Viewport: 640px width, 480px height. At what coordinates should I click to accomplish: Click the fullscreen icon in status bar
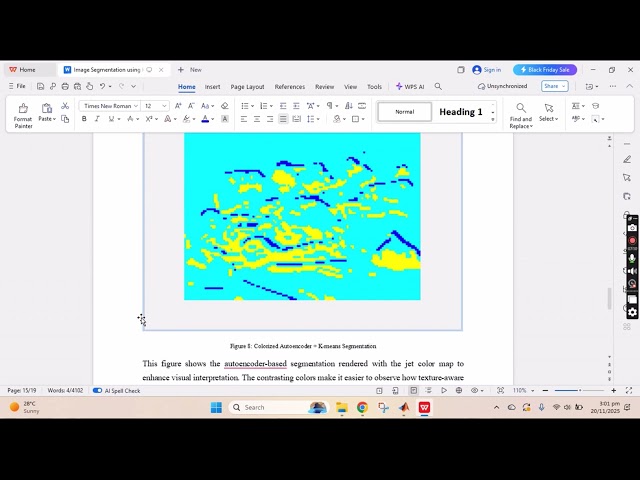[629, 391]
